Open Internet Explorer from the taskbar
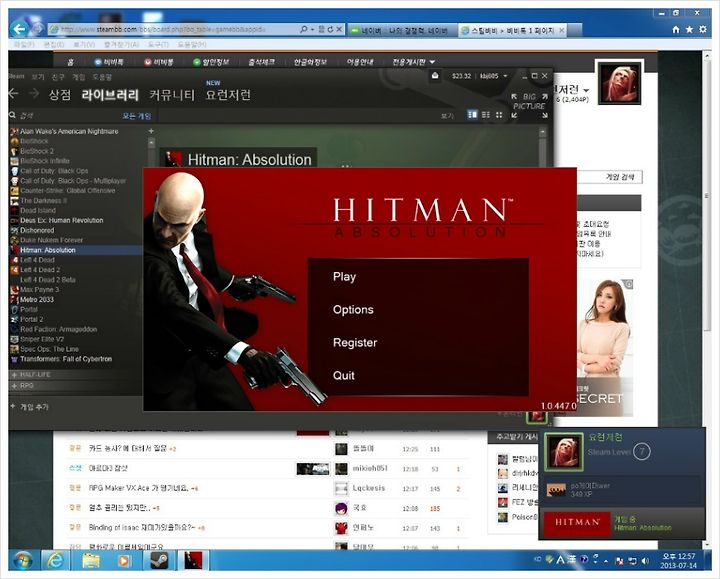This screenshot has width=720, height=579. [55, 561]
